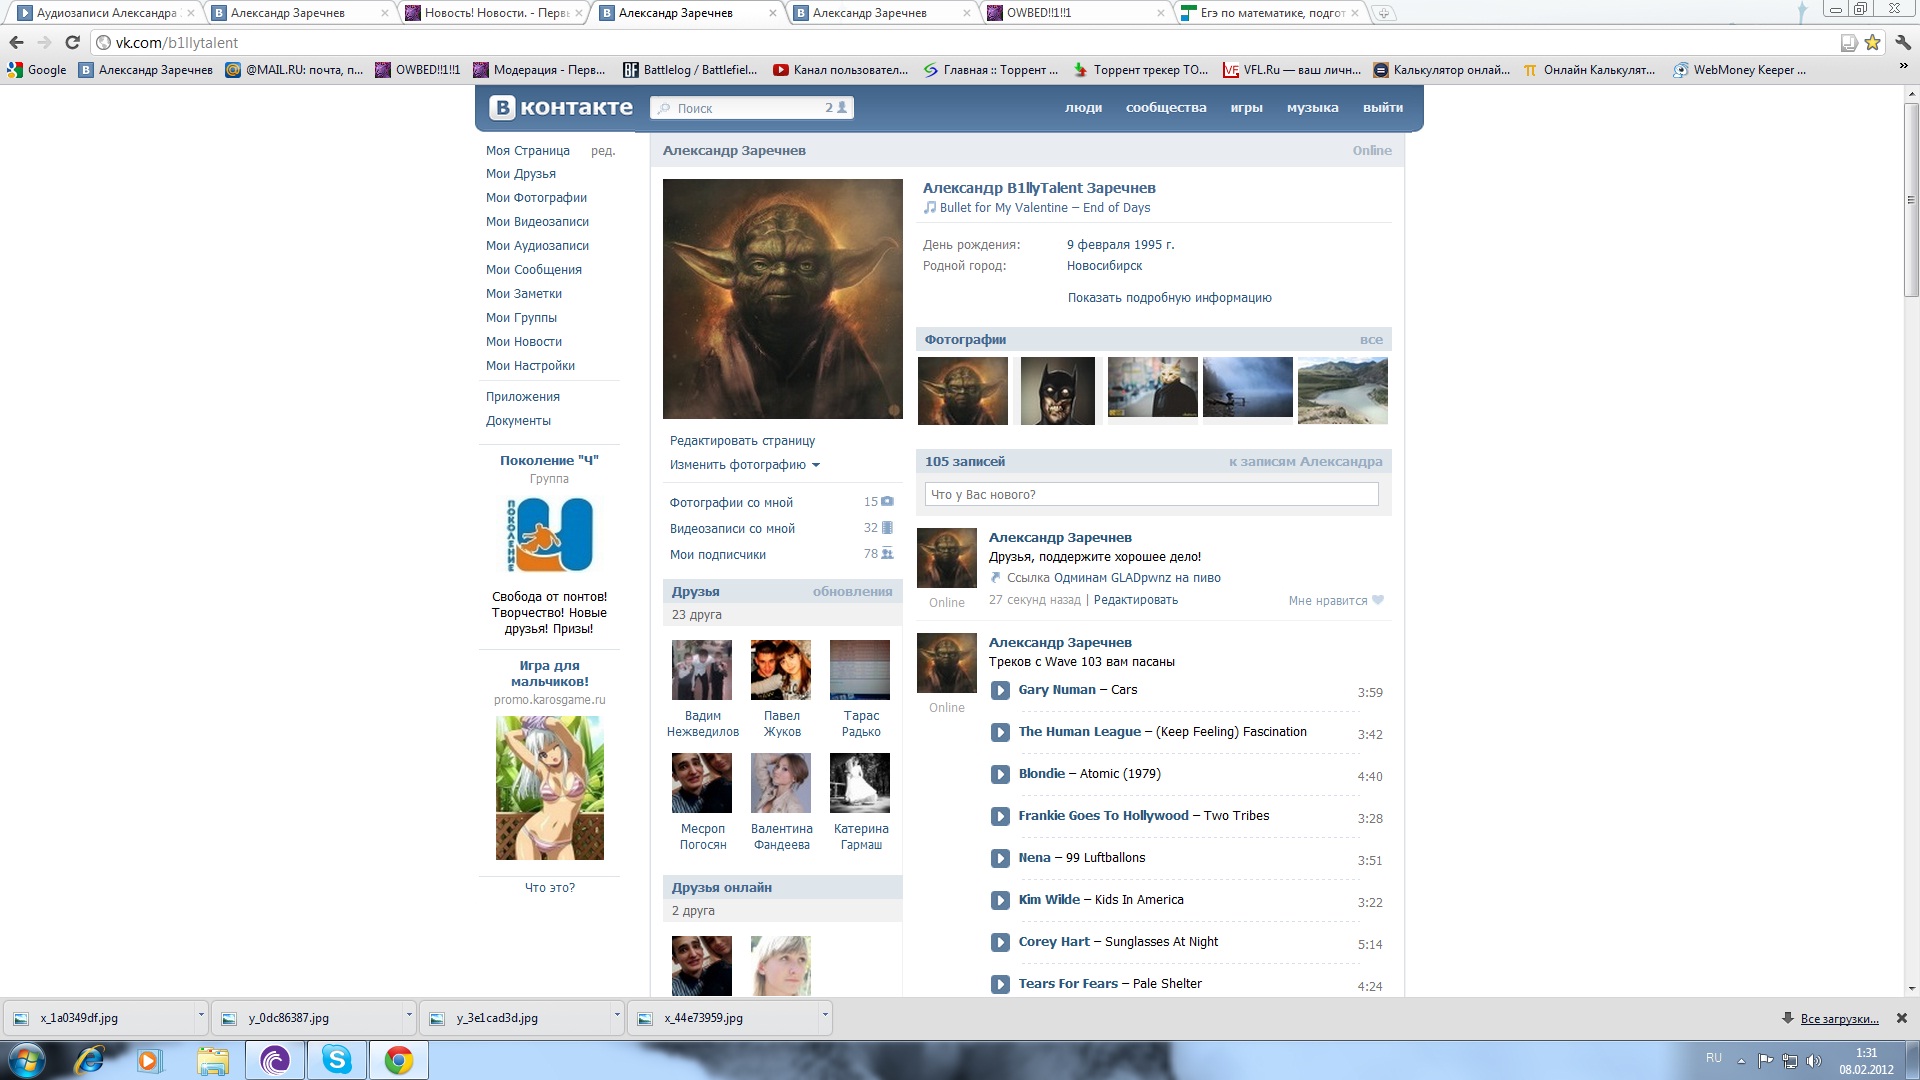
Task: Expand Изменить фотографию dropdown
Action: [815, 465]
